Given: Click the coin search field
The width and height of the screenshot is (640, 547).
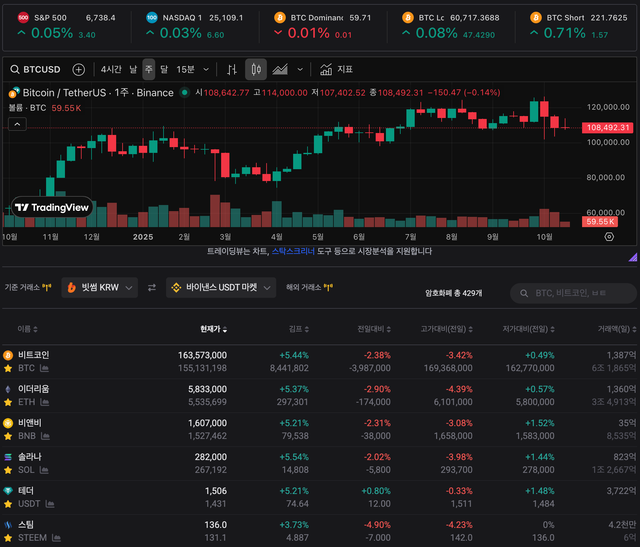Looking at the screenshot, I should (574, 293).
